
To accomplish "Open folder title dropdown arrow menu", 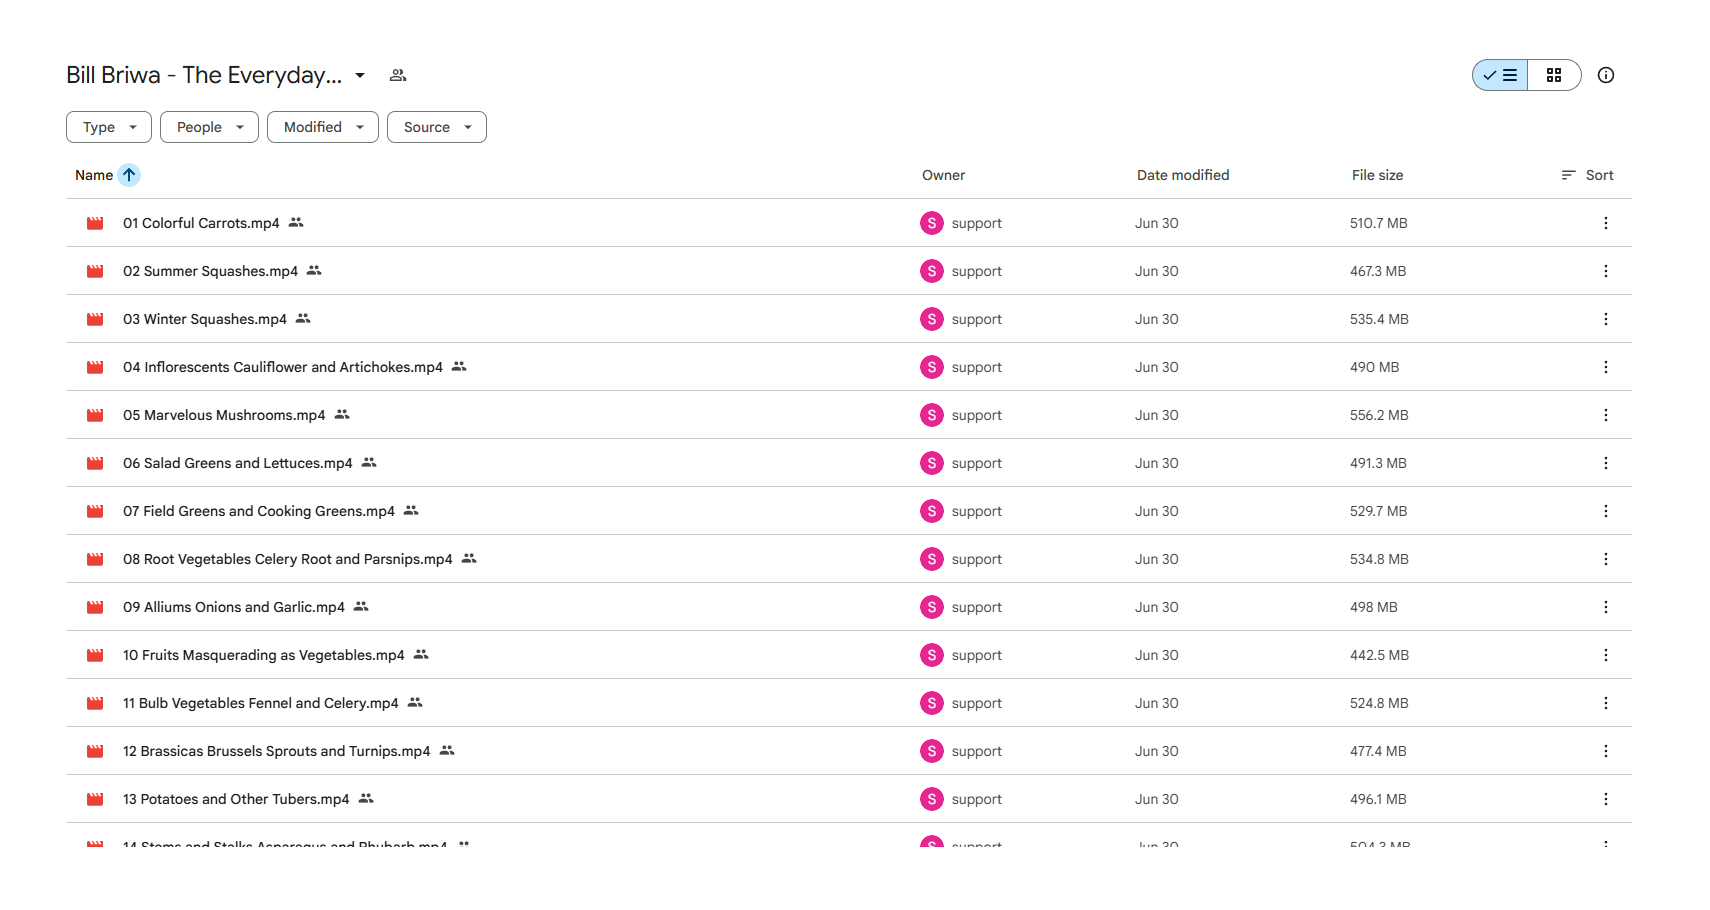I will pyautogui.click(x=360, y=75).
